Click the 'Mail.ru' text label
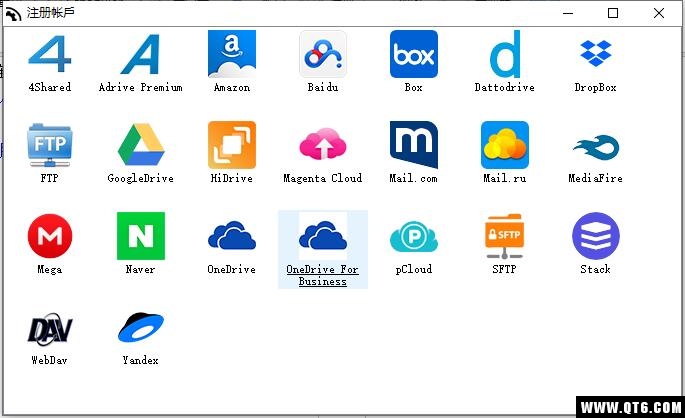The height and width of the screenshot is (418, 685). pos(505,178)
